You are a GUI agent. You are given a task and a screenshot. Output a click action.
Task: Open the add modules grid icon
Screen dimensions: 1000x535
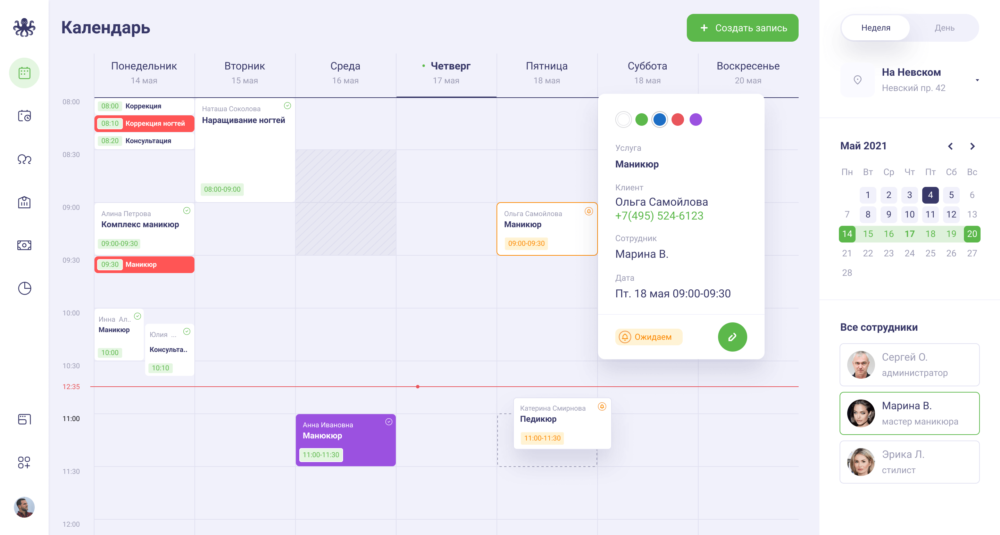point(24,462)
